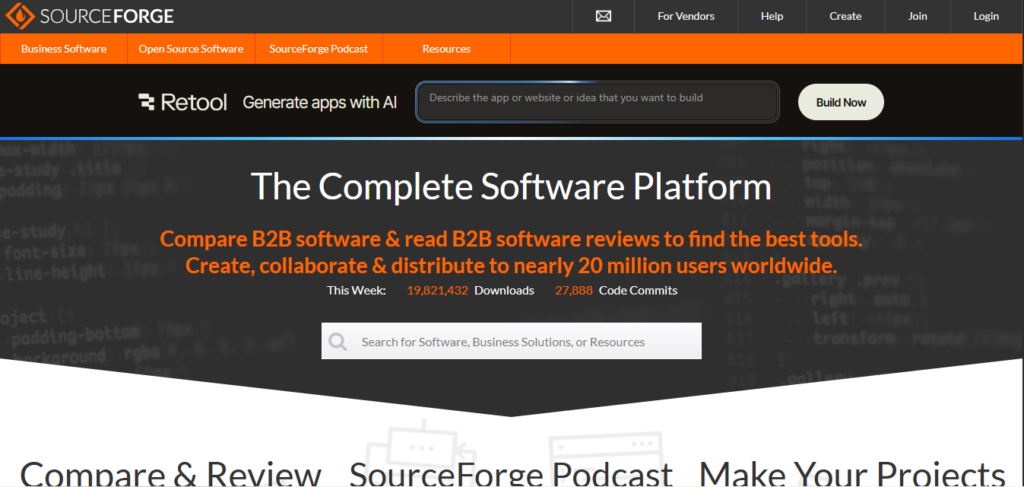Focus the Retool app description field

598,102
